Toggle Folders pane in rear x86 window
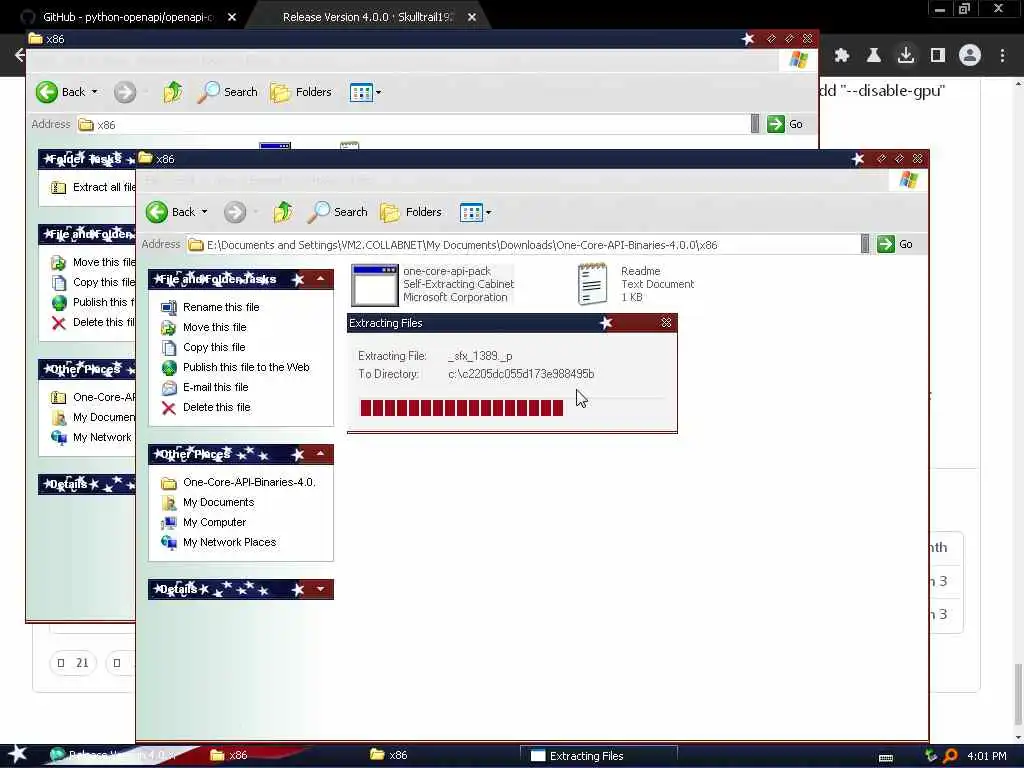The width and height of the screenshot is (1024, 768). [x=301, y=91]
